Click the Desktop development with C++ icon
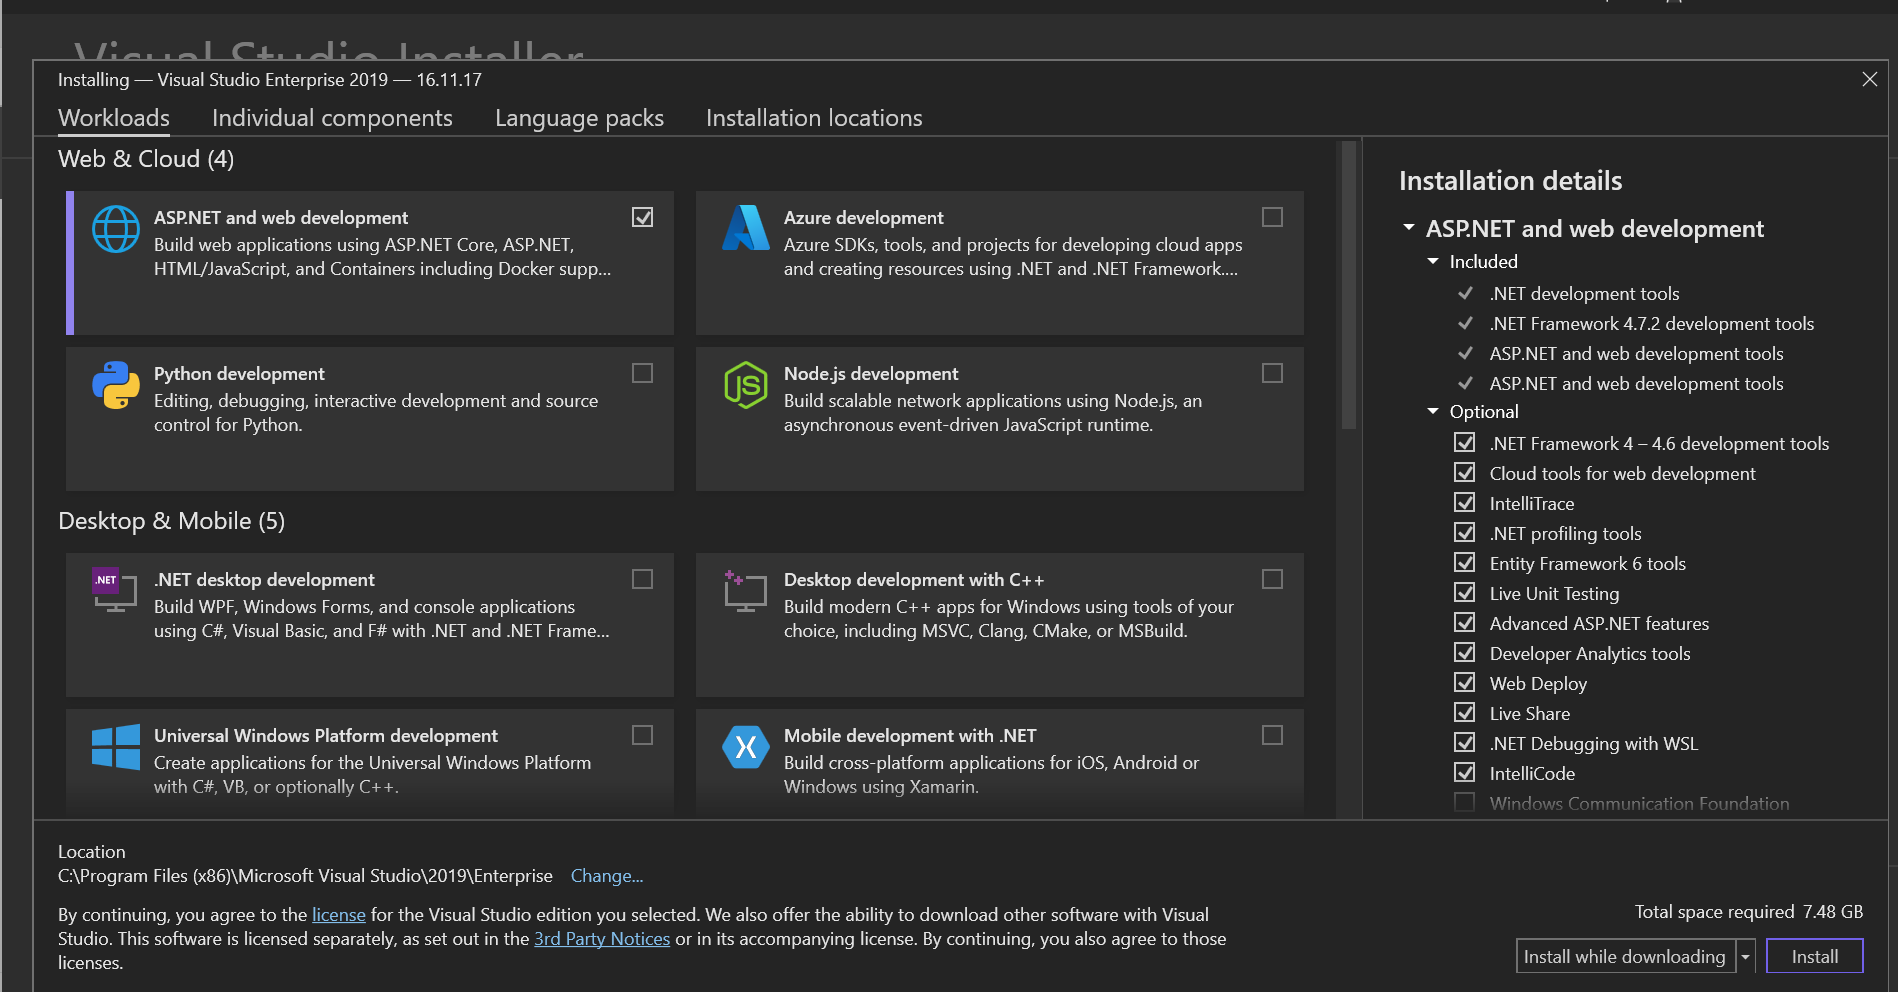Image resolution: width=1898 pixels, height=992 pixels. click(x=744, y=590)
